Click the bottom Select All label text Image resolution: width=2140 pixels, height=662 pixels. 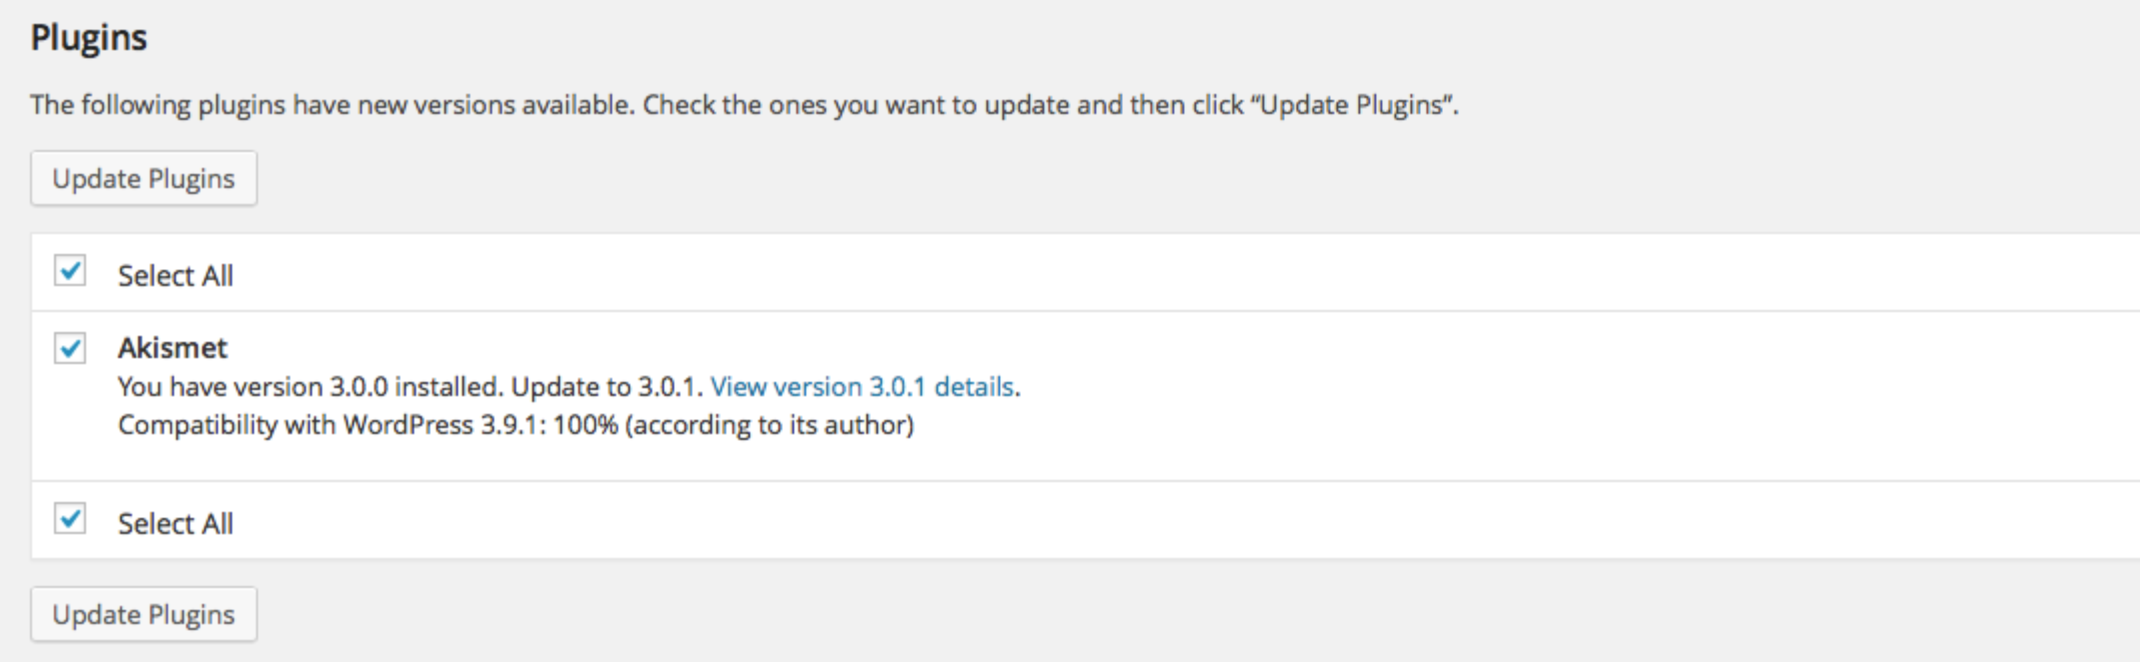point(175,524)
